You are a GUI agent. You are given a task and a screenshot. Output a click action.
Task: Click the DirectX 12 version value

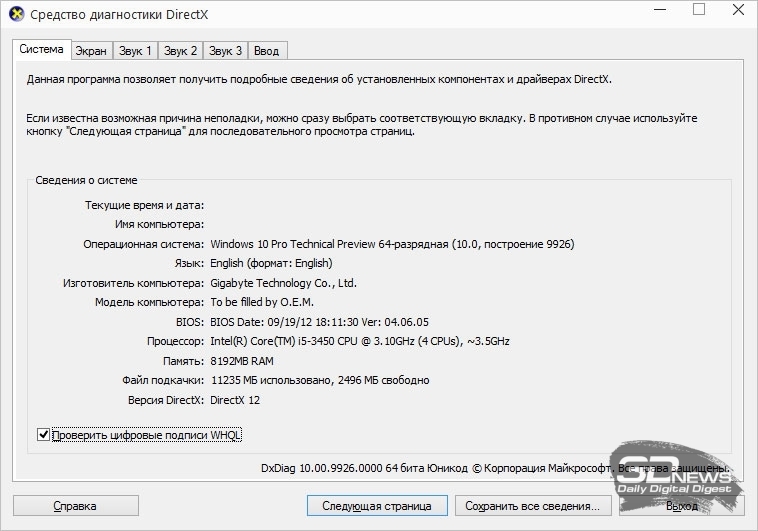click(x=235, y=400)
